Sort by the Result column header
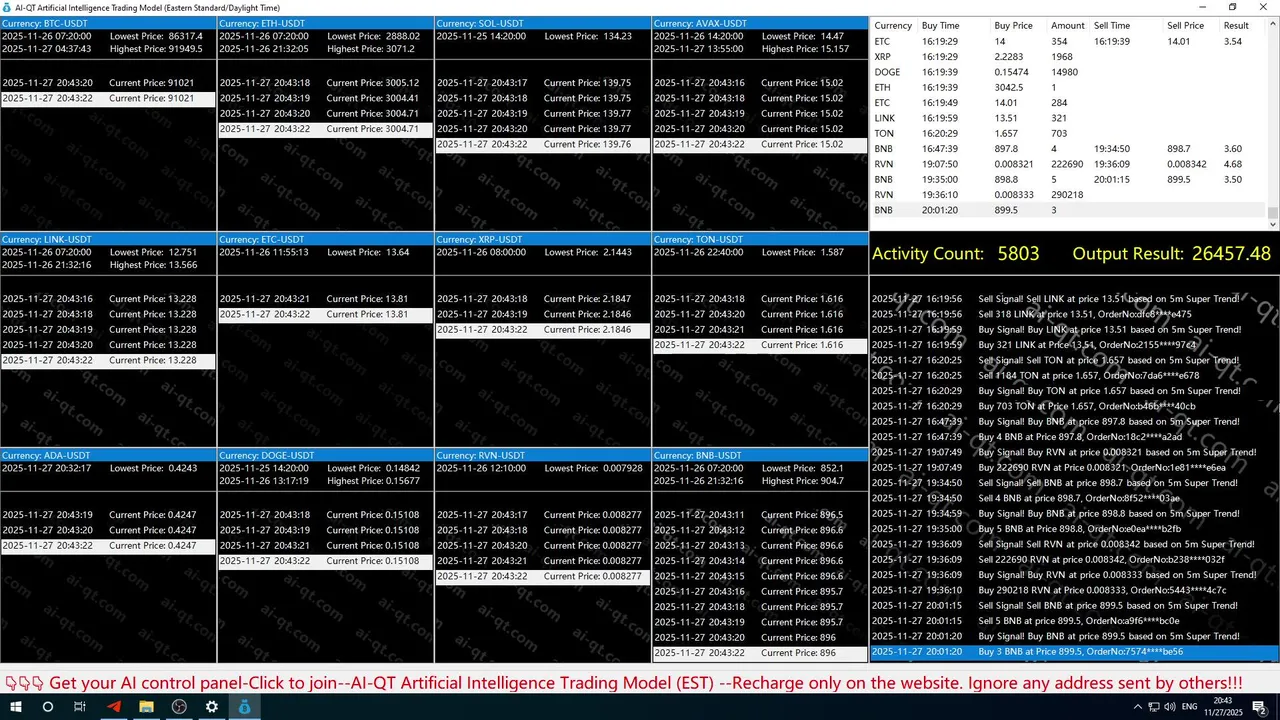The height and width of the screenshot is (720, 1280). (x=1236, y=26)
